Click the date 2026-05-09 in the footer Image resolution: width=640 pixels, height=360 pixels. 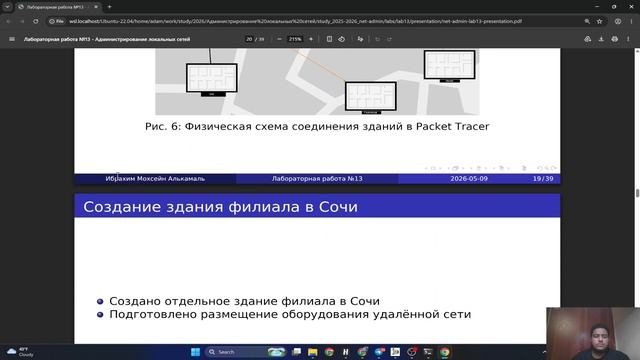click(x=469, y=179)
